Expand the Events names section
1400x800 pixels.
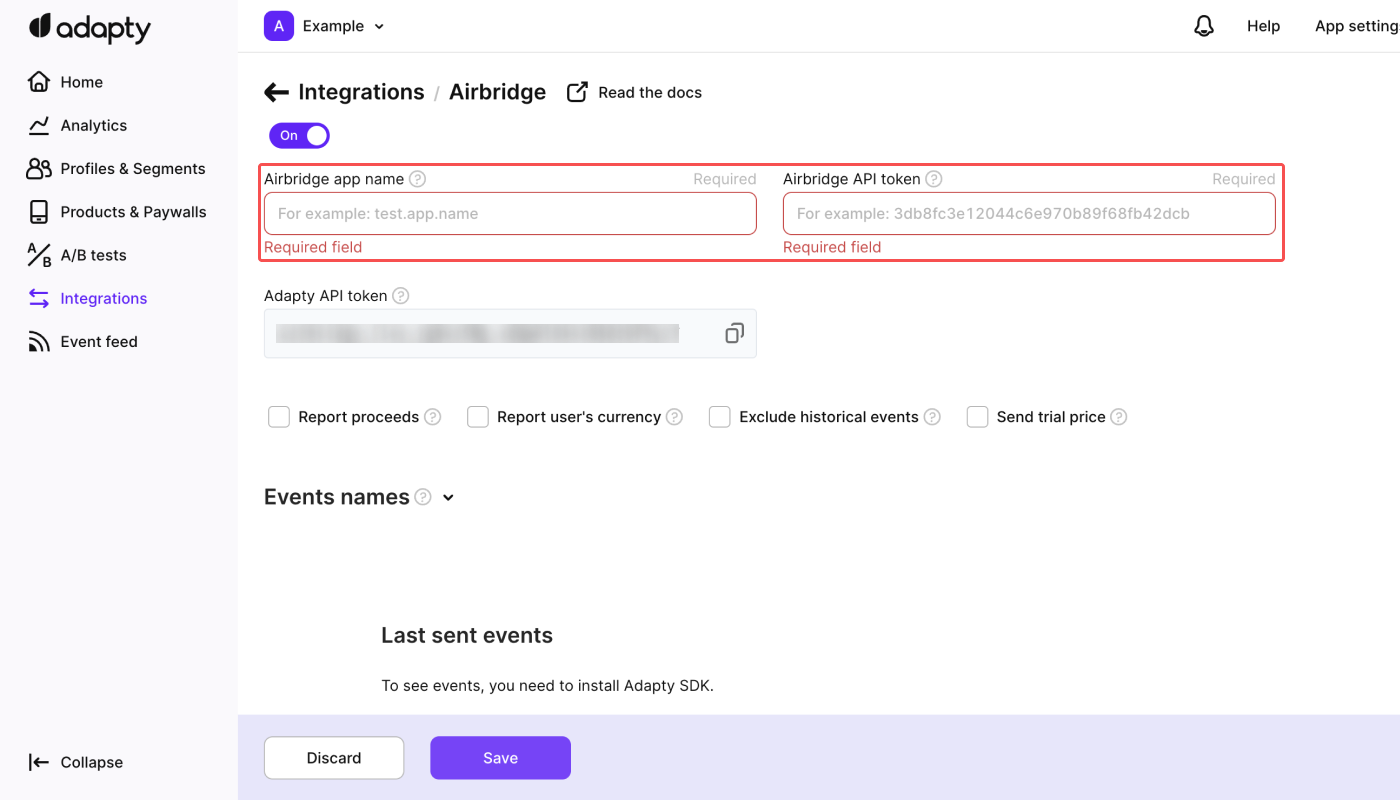[448, 498]
